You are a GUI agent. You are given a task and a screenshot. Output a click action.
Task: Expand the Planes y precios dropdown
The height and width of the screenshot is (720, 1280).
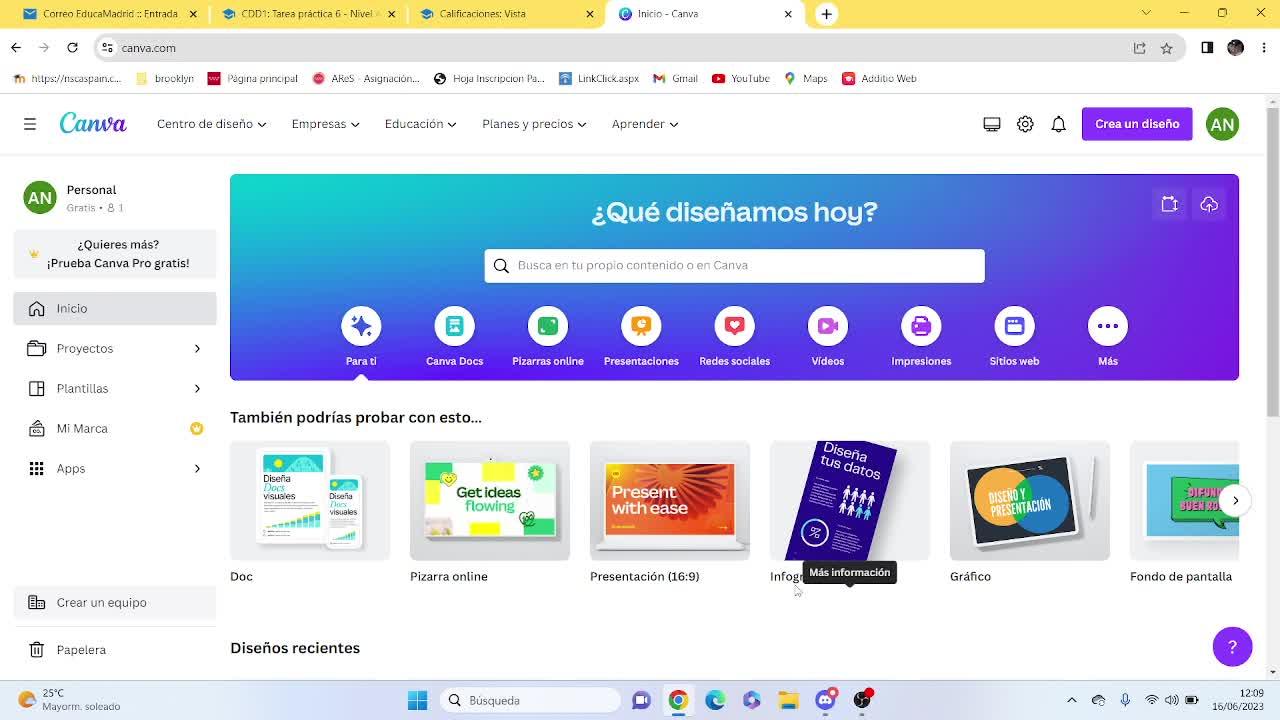(534, 124)
